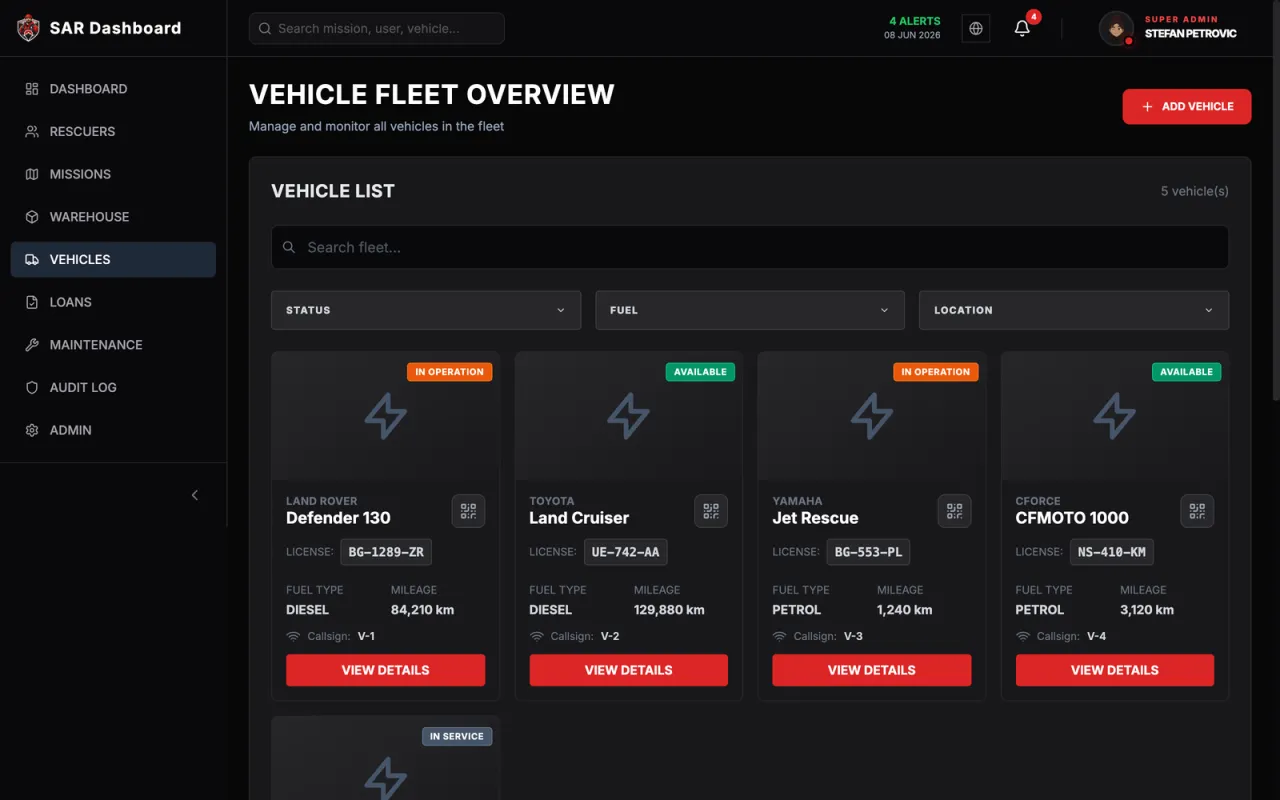Viewport: 1280px width, 800px height.
Task: Open the Fuel filter dropdown
Action: [750, 310]
